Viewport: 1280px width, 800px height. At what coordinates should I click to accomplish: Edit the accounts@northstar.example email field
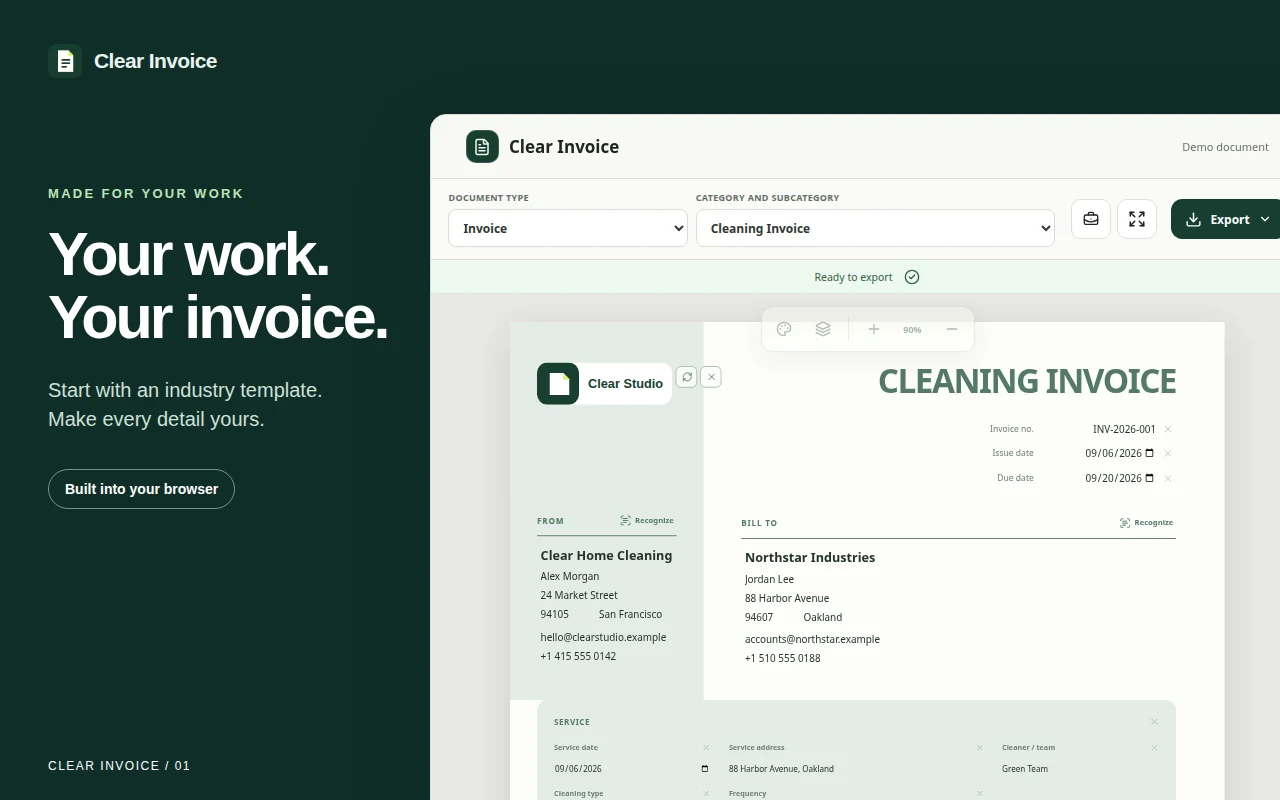click(x=812, y=639)
